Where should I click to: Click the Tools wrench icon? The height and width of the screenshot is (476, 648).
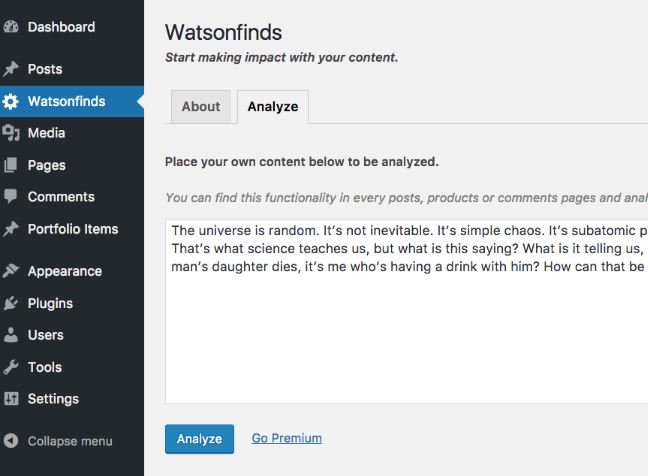(x=11, y=367)
